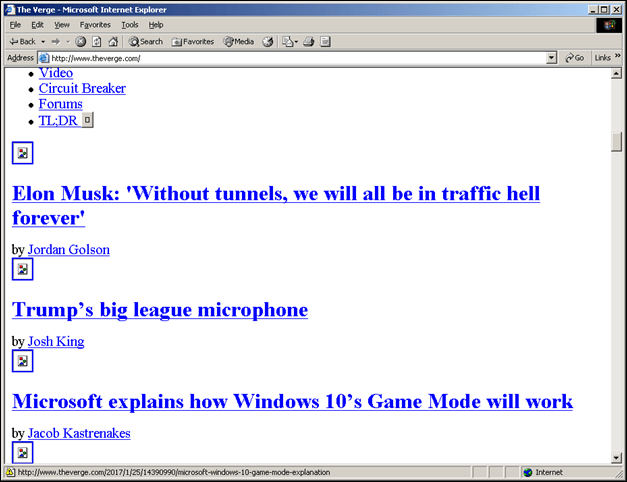Open Trump's big league microphone article

tap(160, 310)
